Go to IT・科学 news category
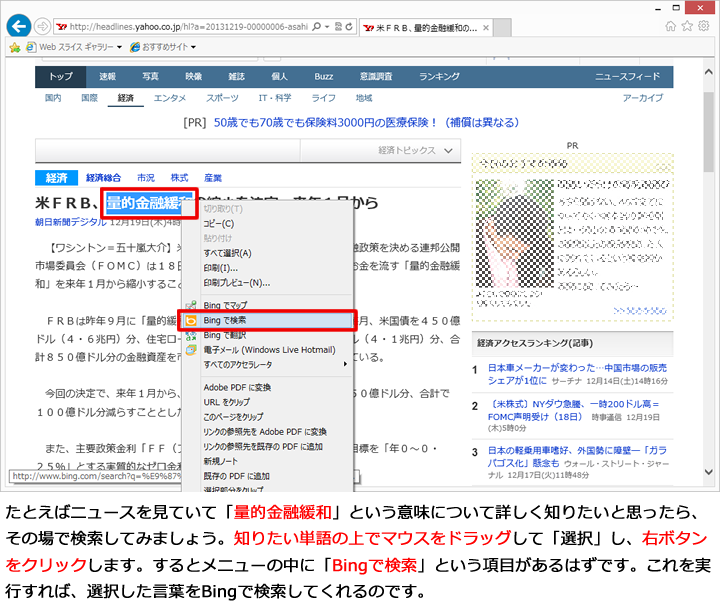 [275, 98]
